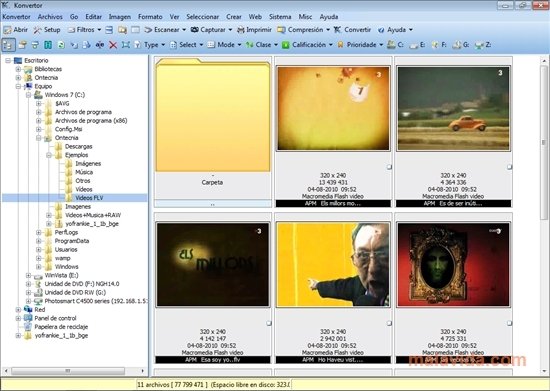Open drive F: from the toolbar

439,45
